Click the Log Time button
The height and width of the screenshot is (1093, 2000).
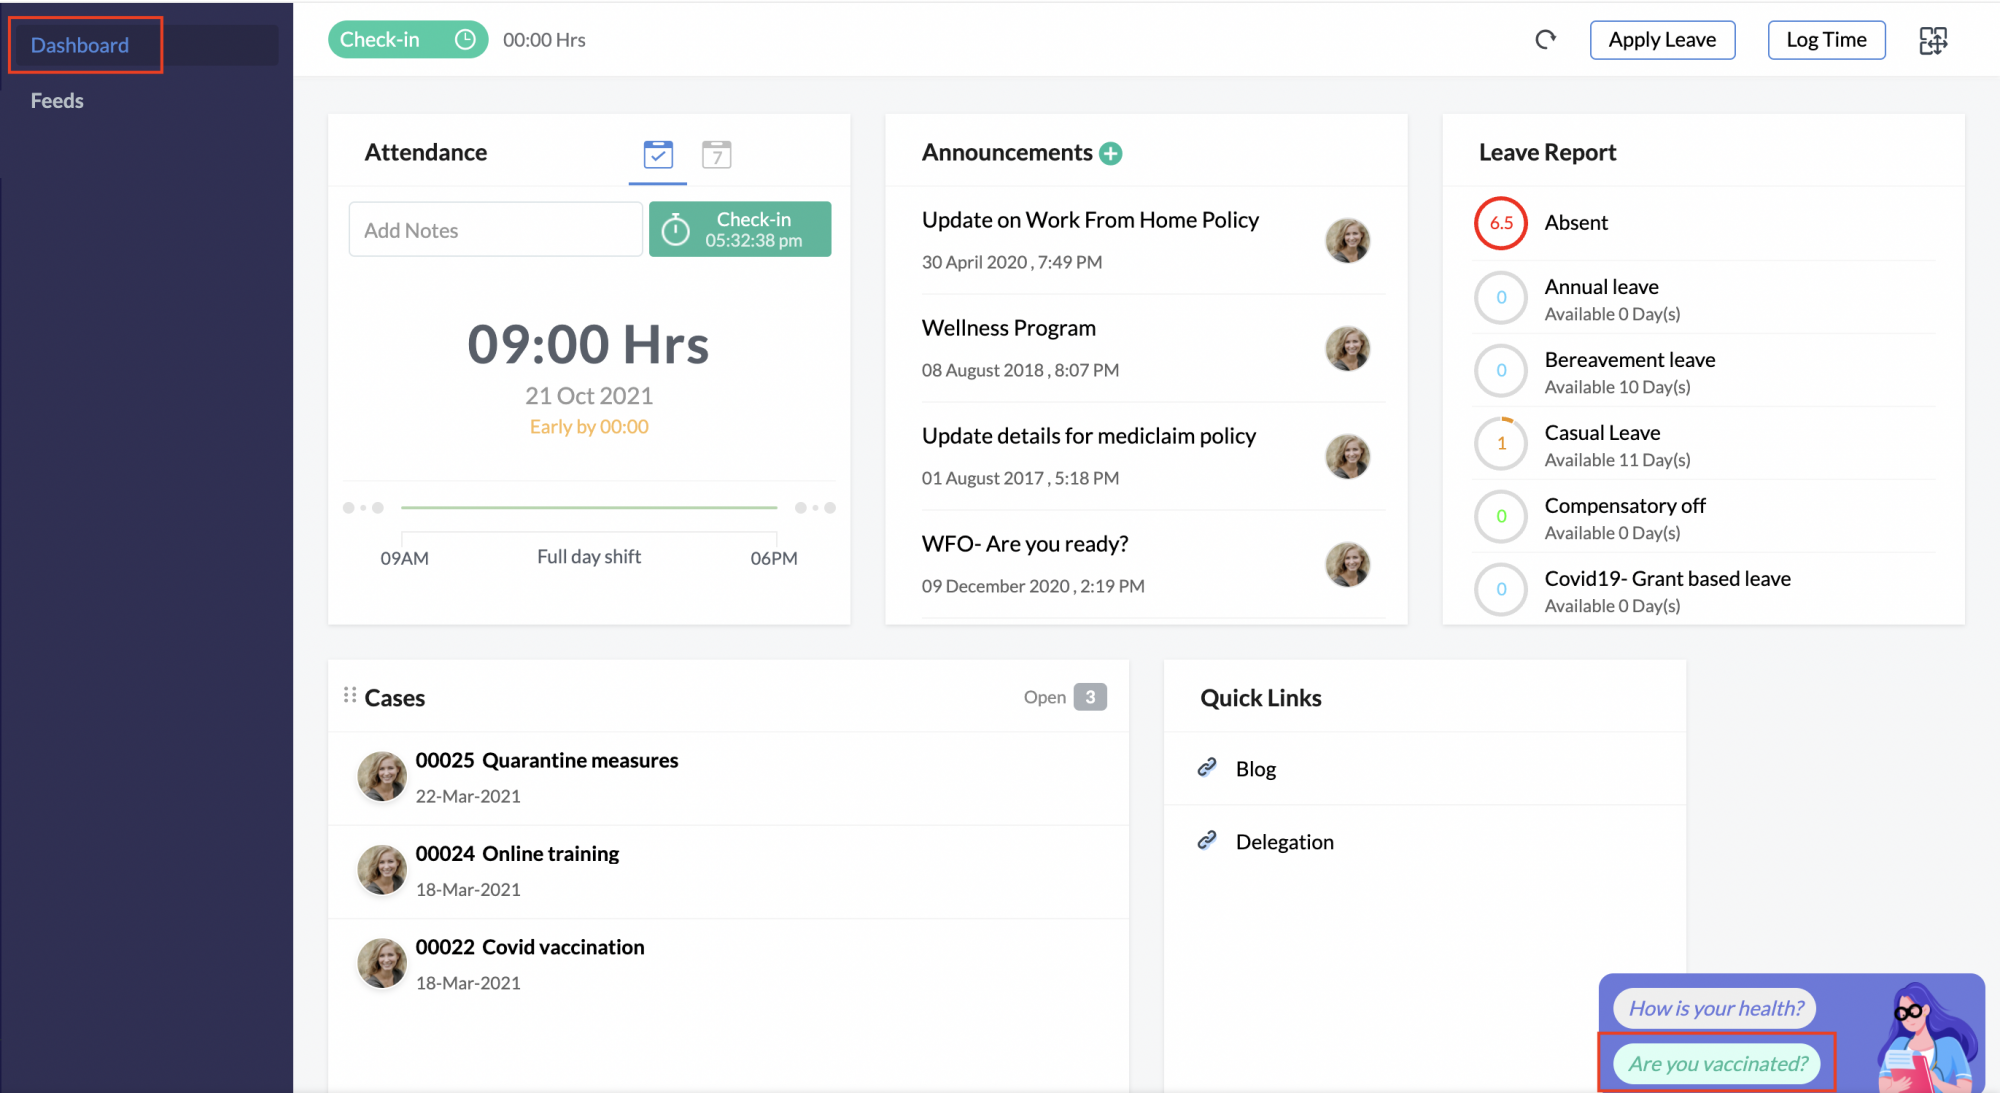pyautogui.click(x=1826, y=40)
